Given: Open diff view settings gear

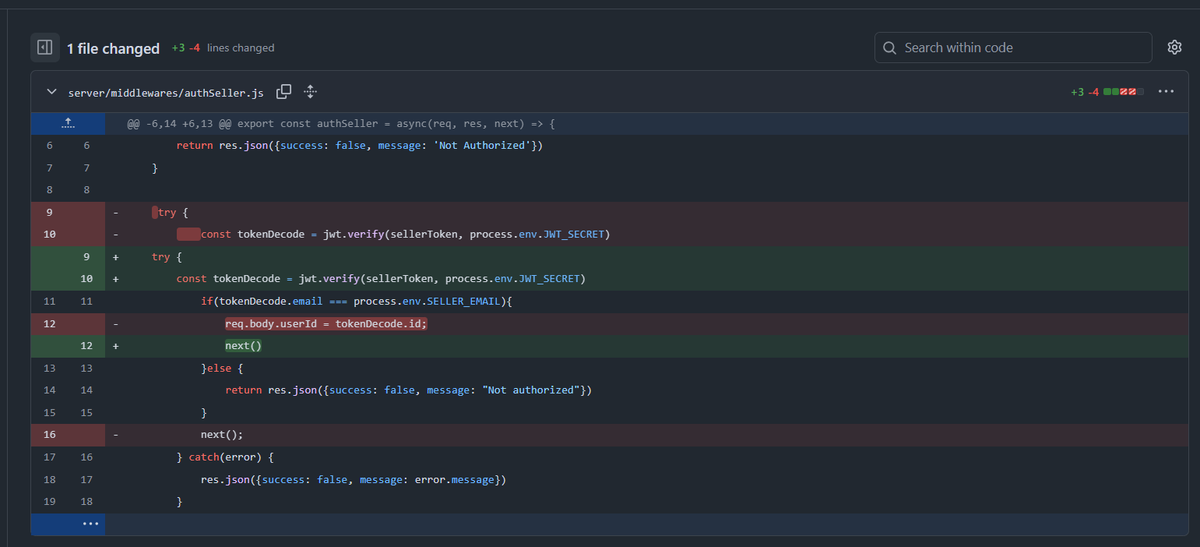Looking at the screenshot, I should coord(1175,47).
